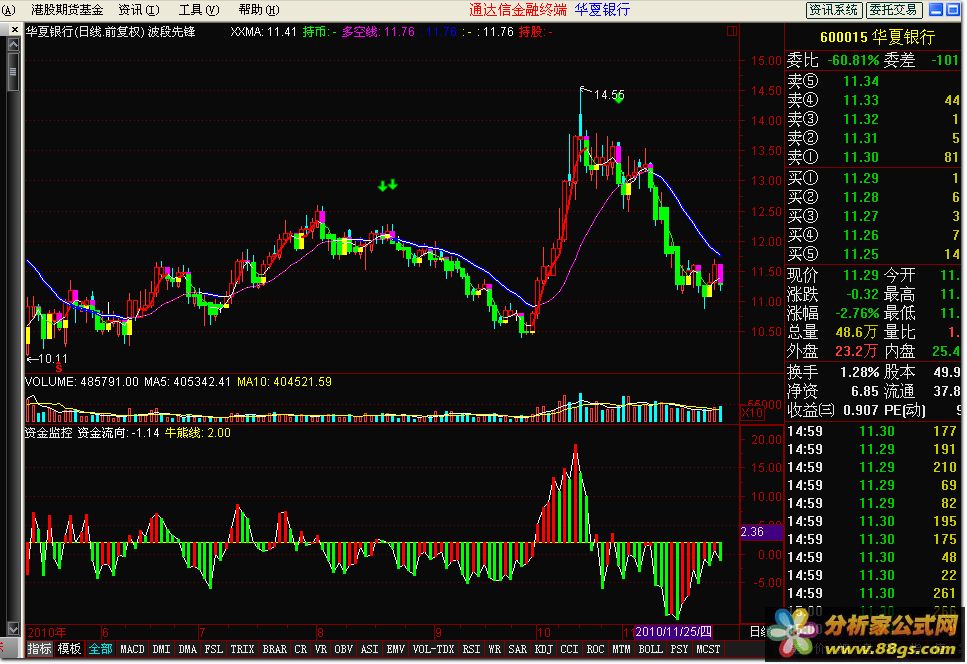Click the 外盘 23.2万 value
967x664 pixels.
[856, 351]
